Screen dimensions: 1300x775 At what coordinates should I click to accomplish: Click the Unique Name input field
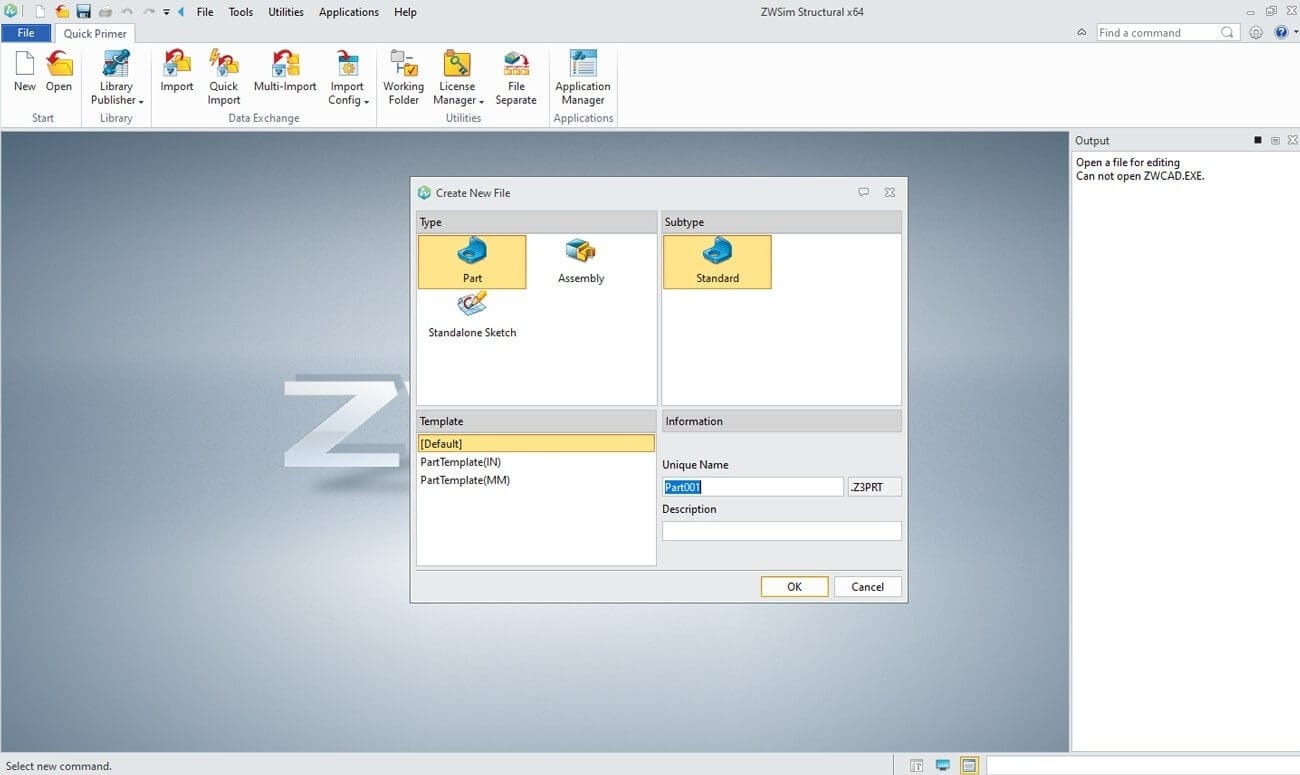(752, 486)
